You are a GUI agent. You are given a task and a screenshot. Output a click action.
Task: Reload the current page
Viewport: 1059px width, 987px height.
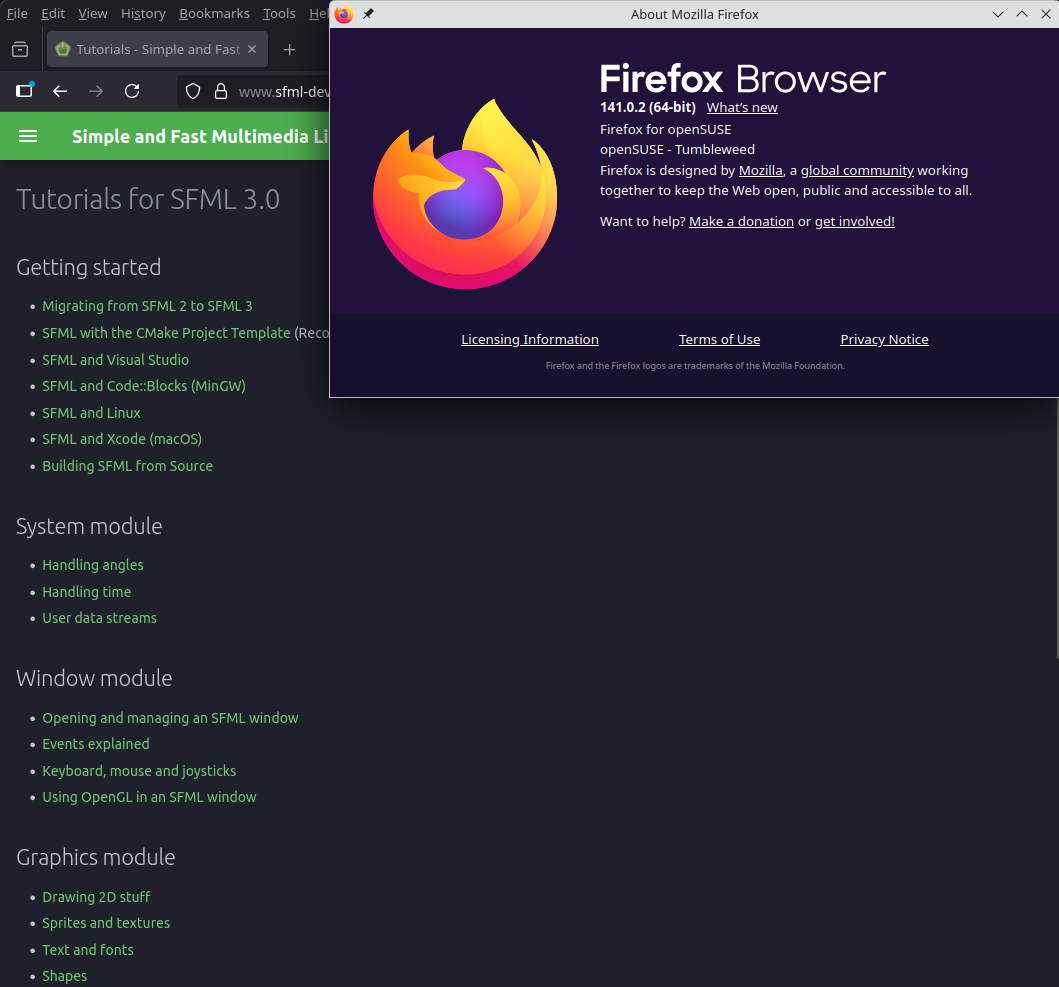point(132,91)
